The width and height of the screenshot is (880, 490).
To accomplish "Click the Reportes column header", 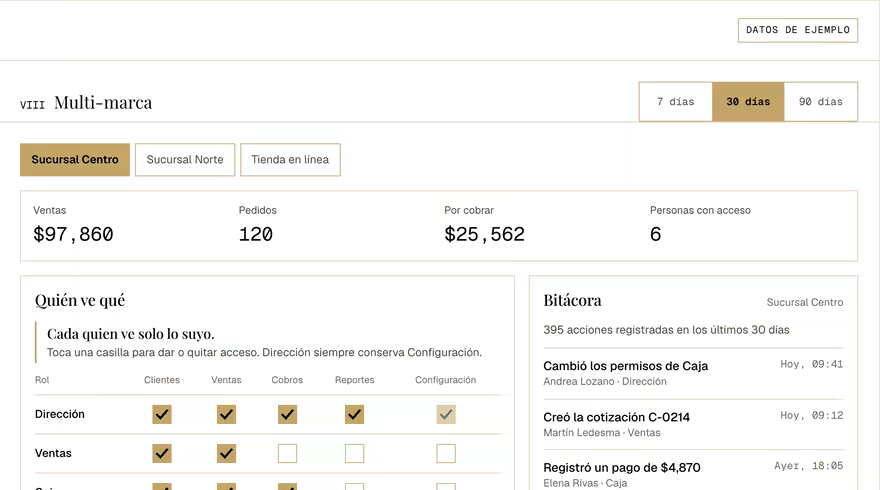I will pos(355,380).
